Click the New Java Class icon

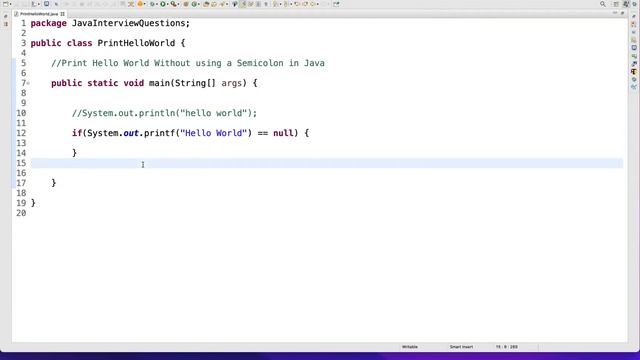point(194,4)
